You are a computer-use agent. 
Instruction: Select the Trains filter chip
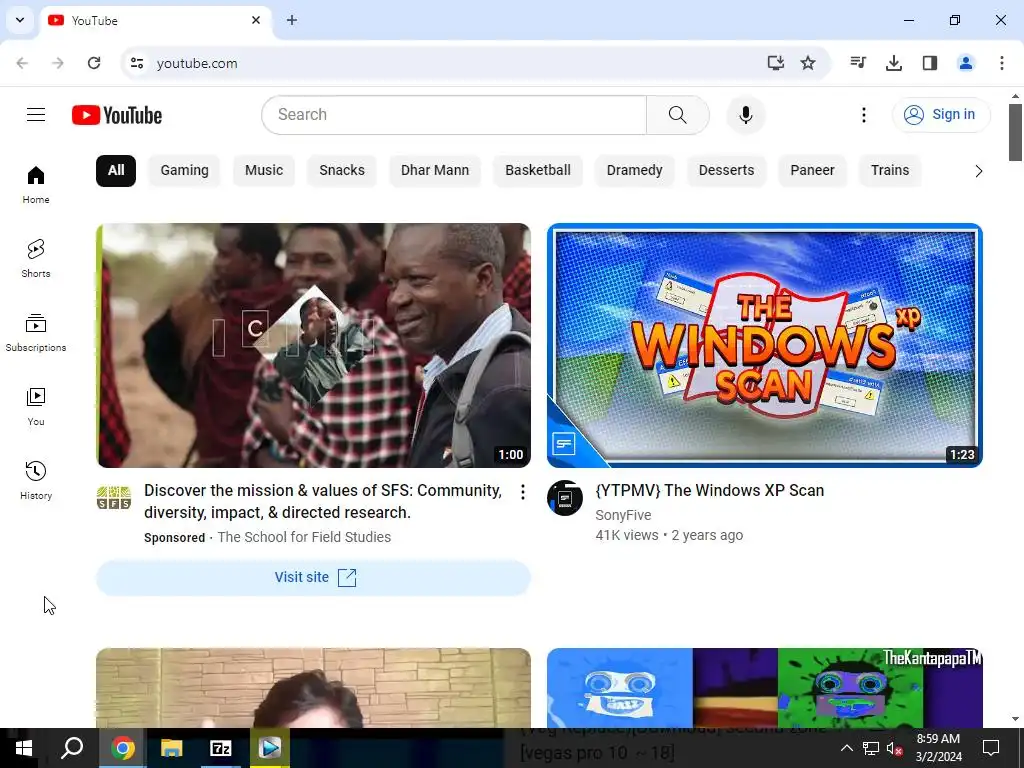point(890,170)
